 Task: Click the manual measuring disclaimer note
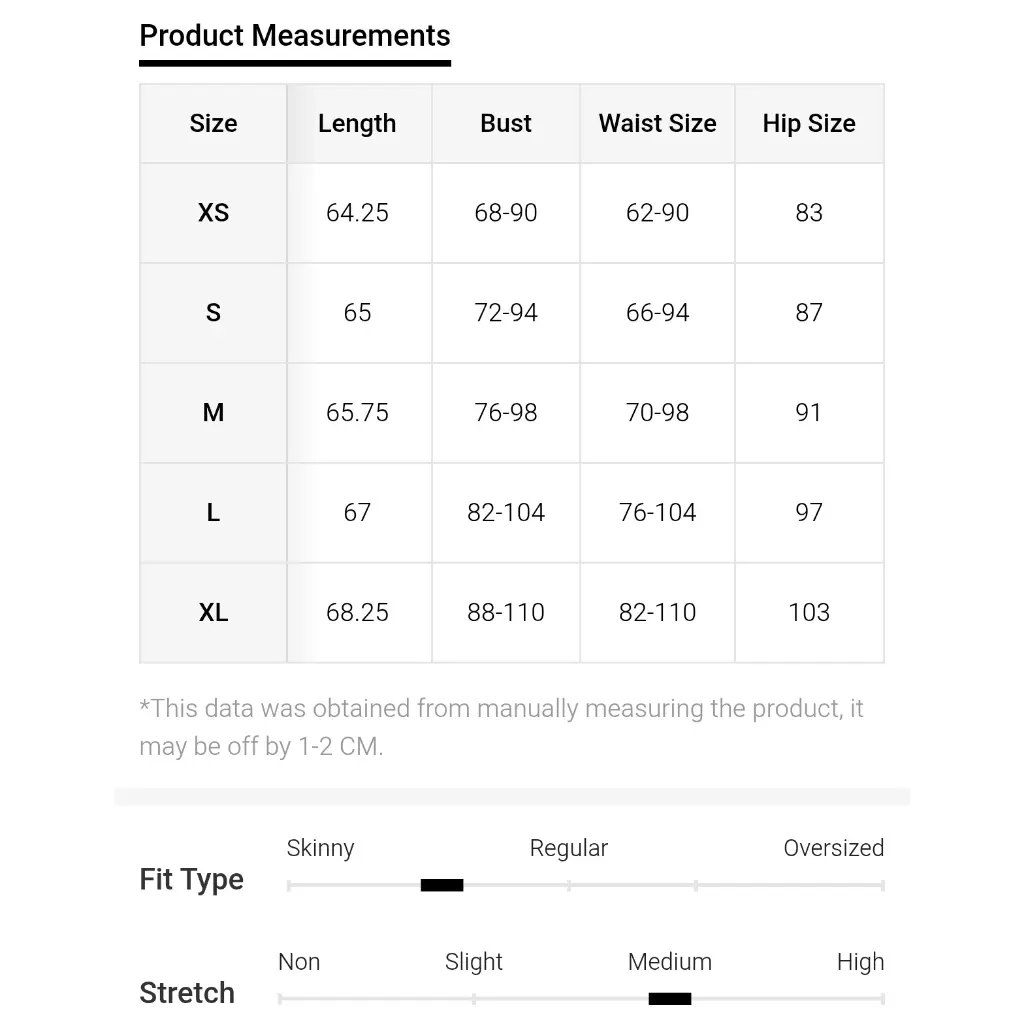pyautogui.click(x=501, y=727)
